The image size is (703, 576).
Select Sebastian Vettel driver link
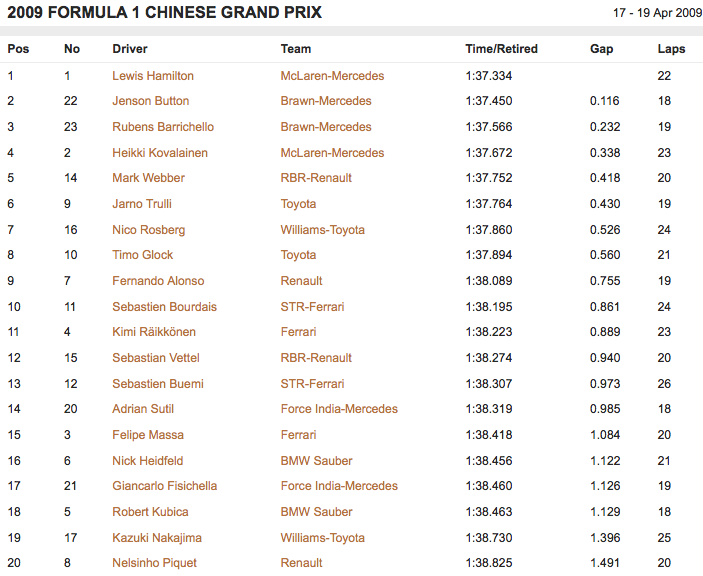pos(156,358)
